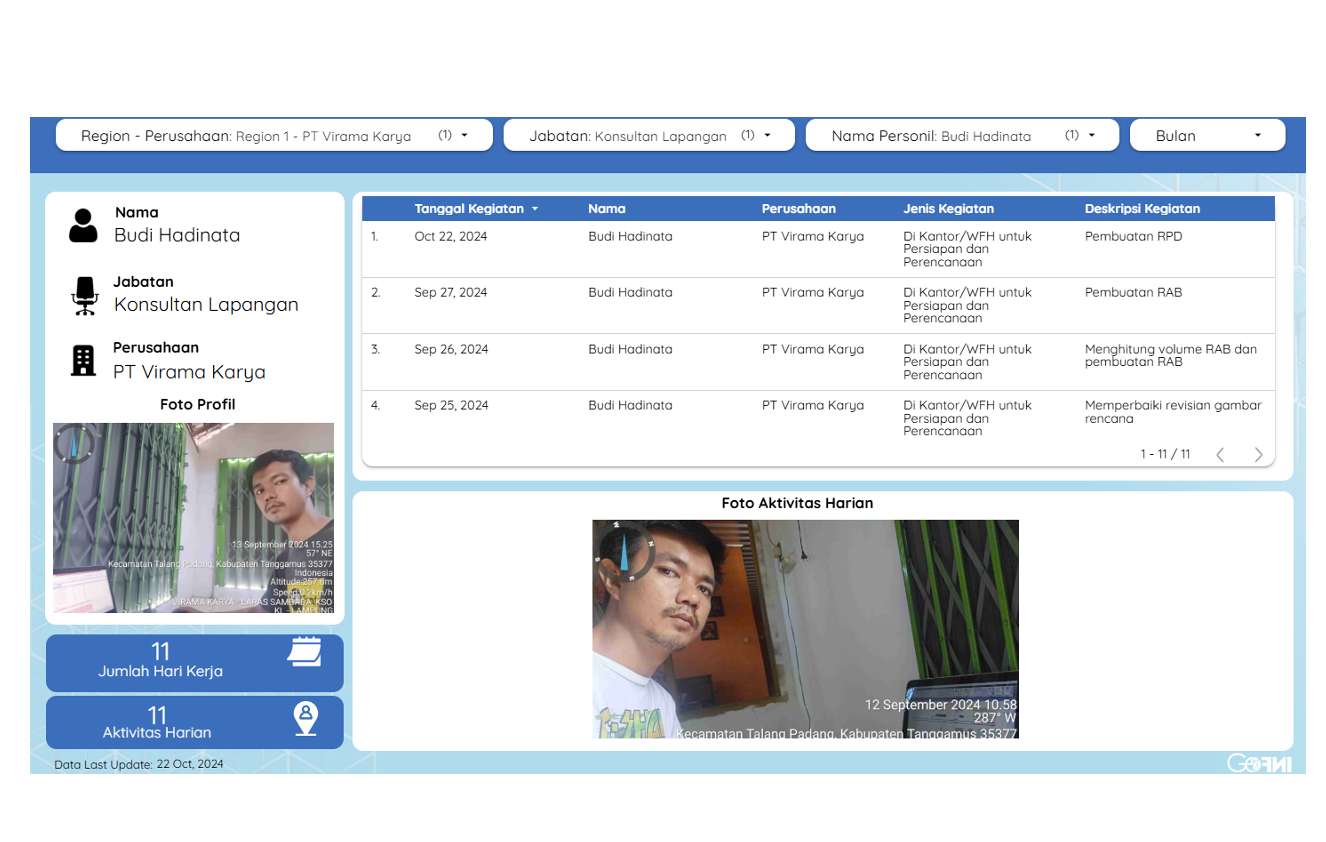Sort the table by Nama column header

pyautogui.click(x=607, y=209)
